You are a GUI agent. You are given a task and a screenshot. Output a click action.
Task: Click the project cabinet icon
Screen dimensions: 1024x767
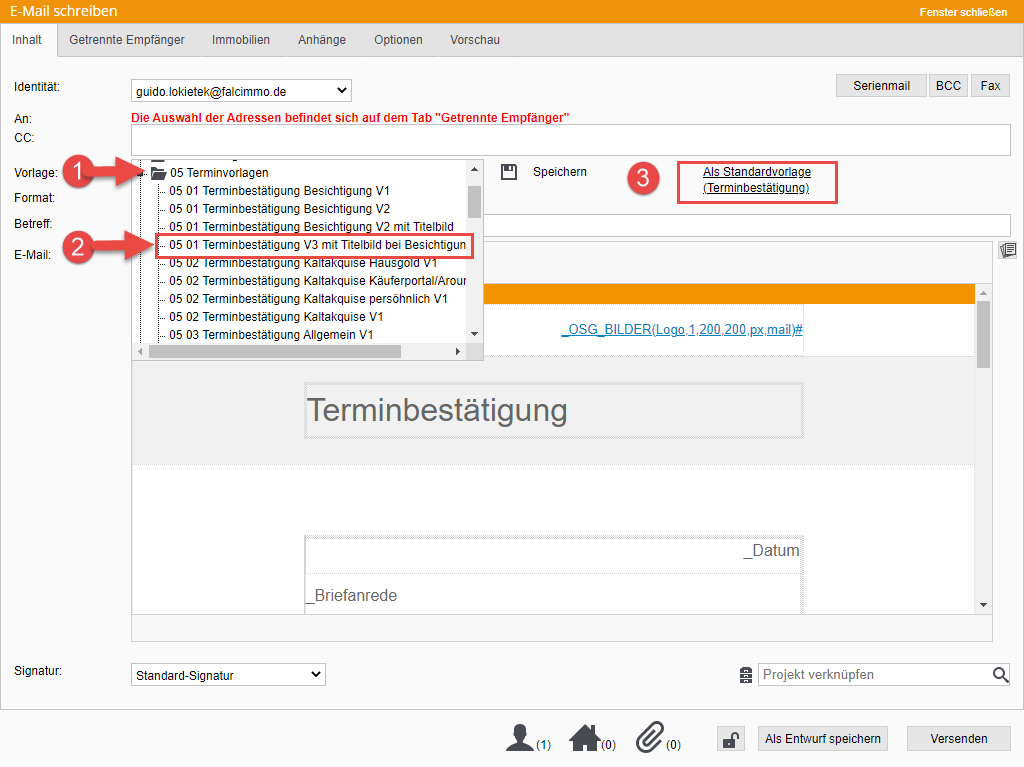pos(746,675)
